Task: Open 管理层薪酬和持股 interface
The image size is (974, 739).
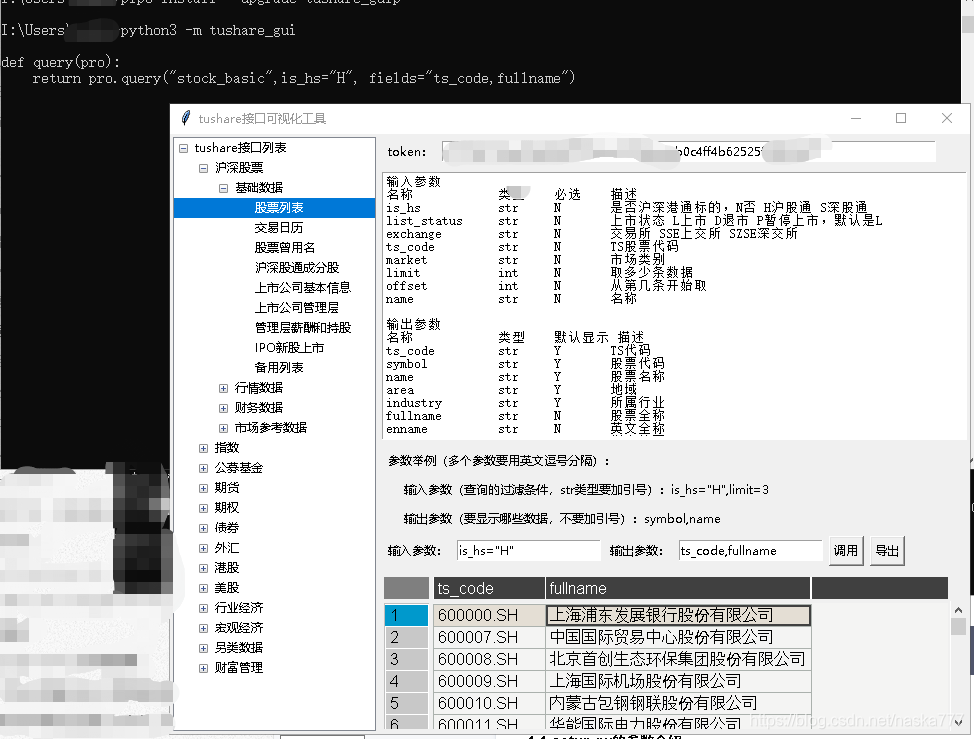Action: point(303,327)
